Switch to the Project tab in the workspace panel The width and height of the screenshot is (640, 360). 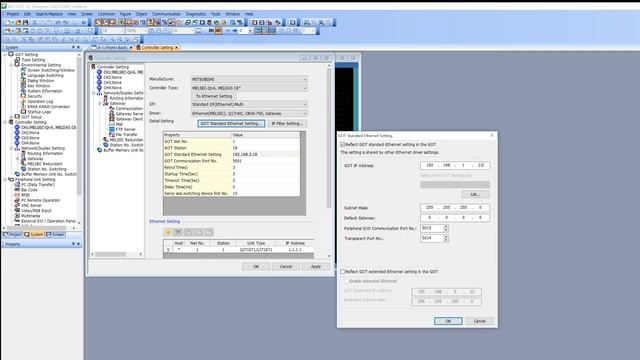coord(12,235)
